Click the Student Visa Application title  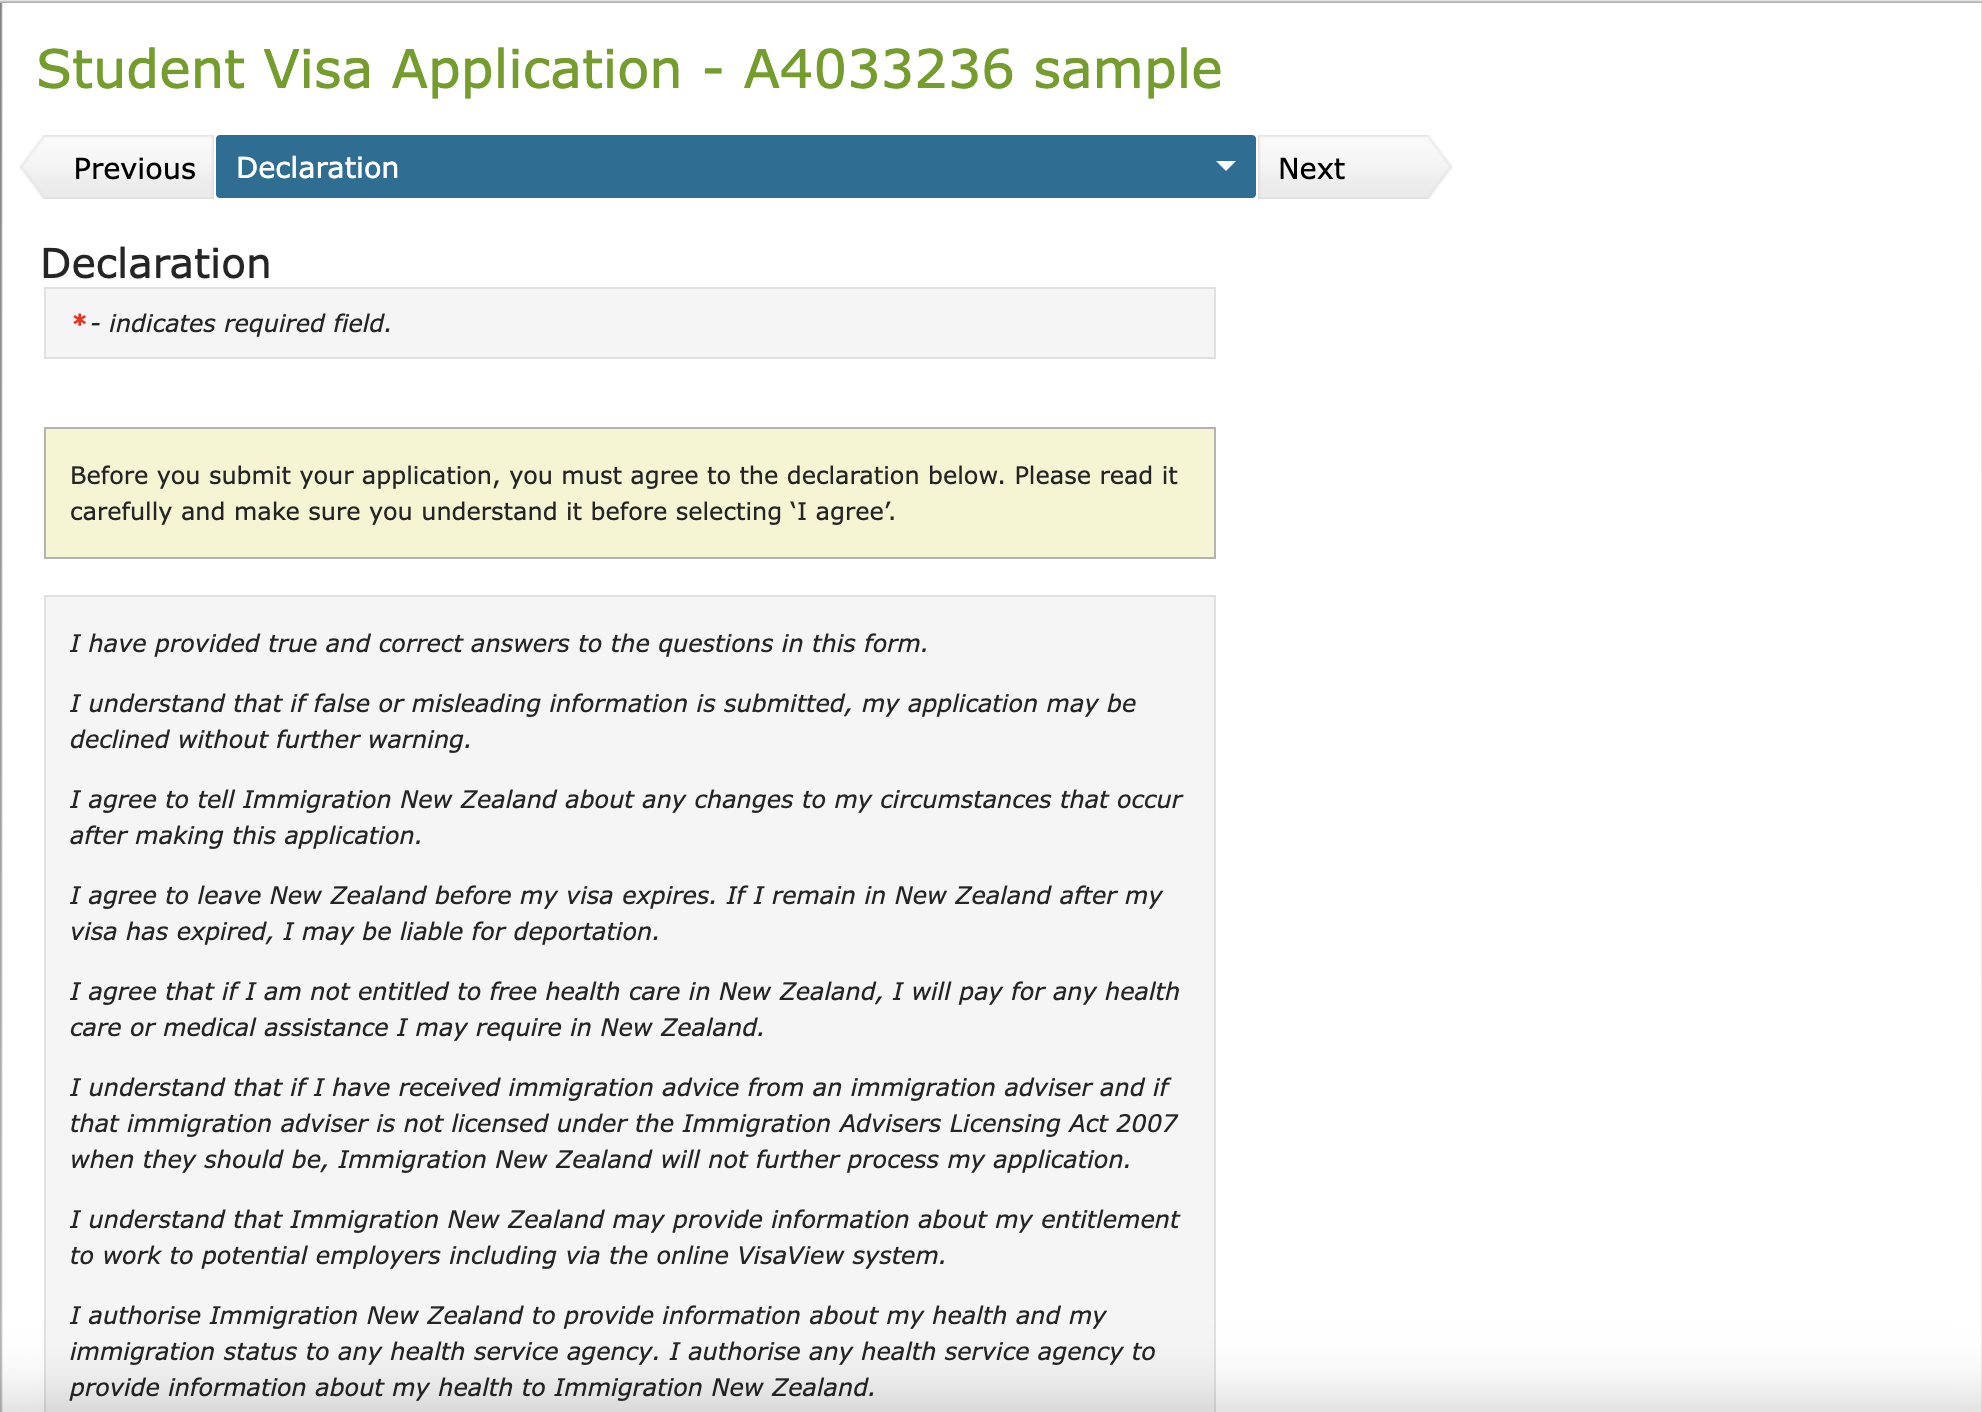[358, 69]
